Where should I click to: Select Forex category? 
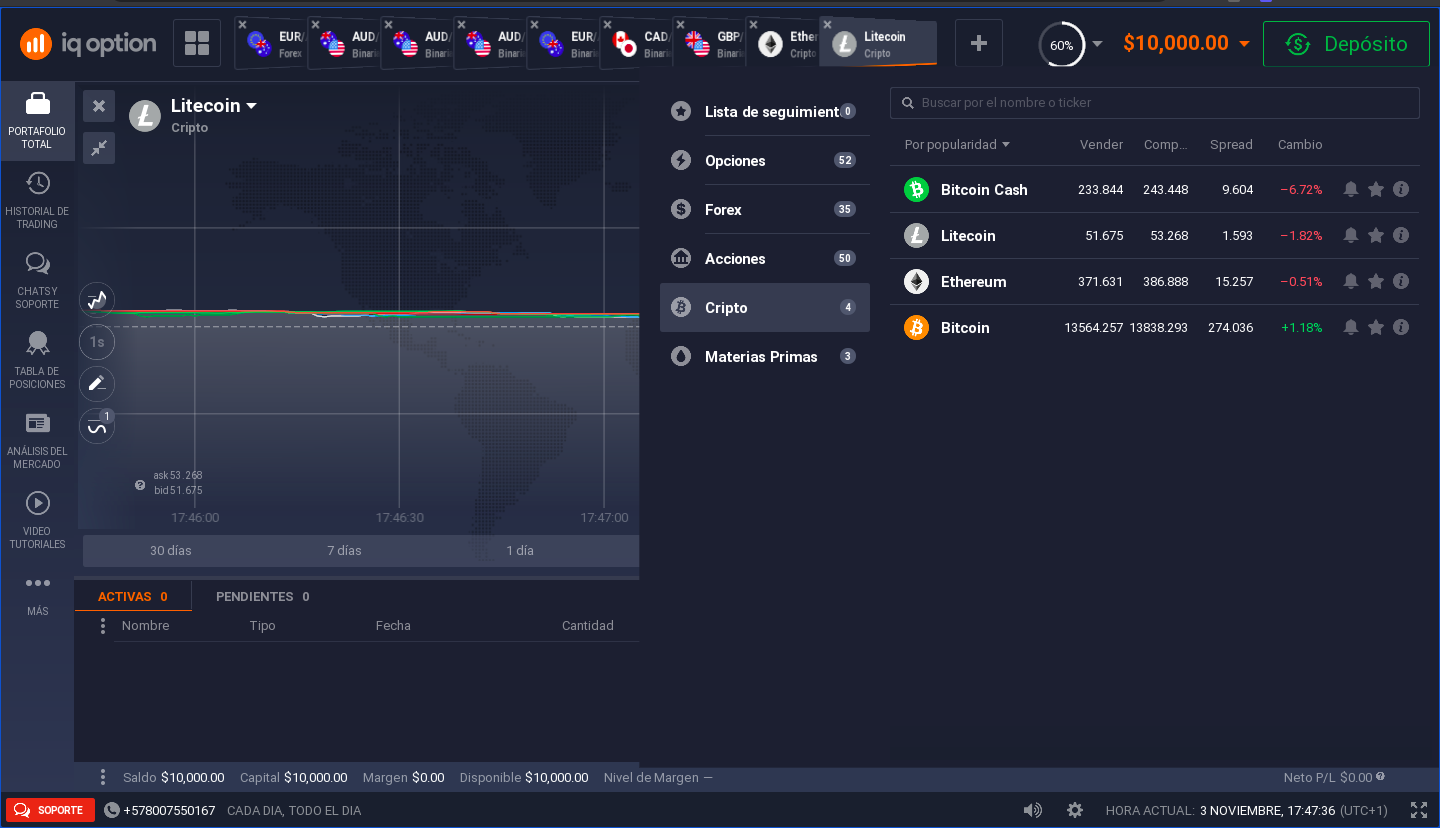pyautogui.click(x=765, y=209)
